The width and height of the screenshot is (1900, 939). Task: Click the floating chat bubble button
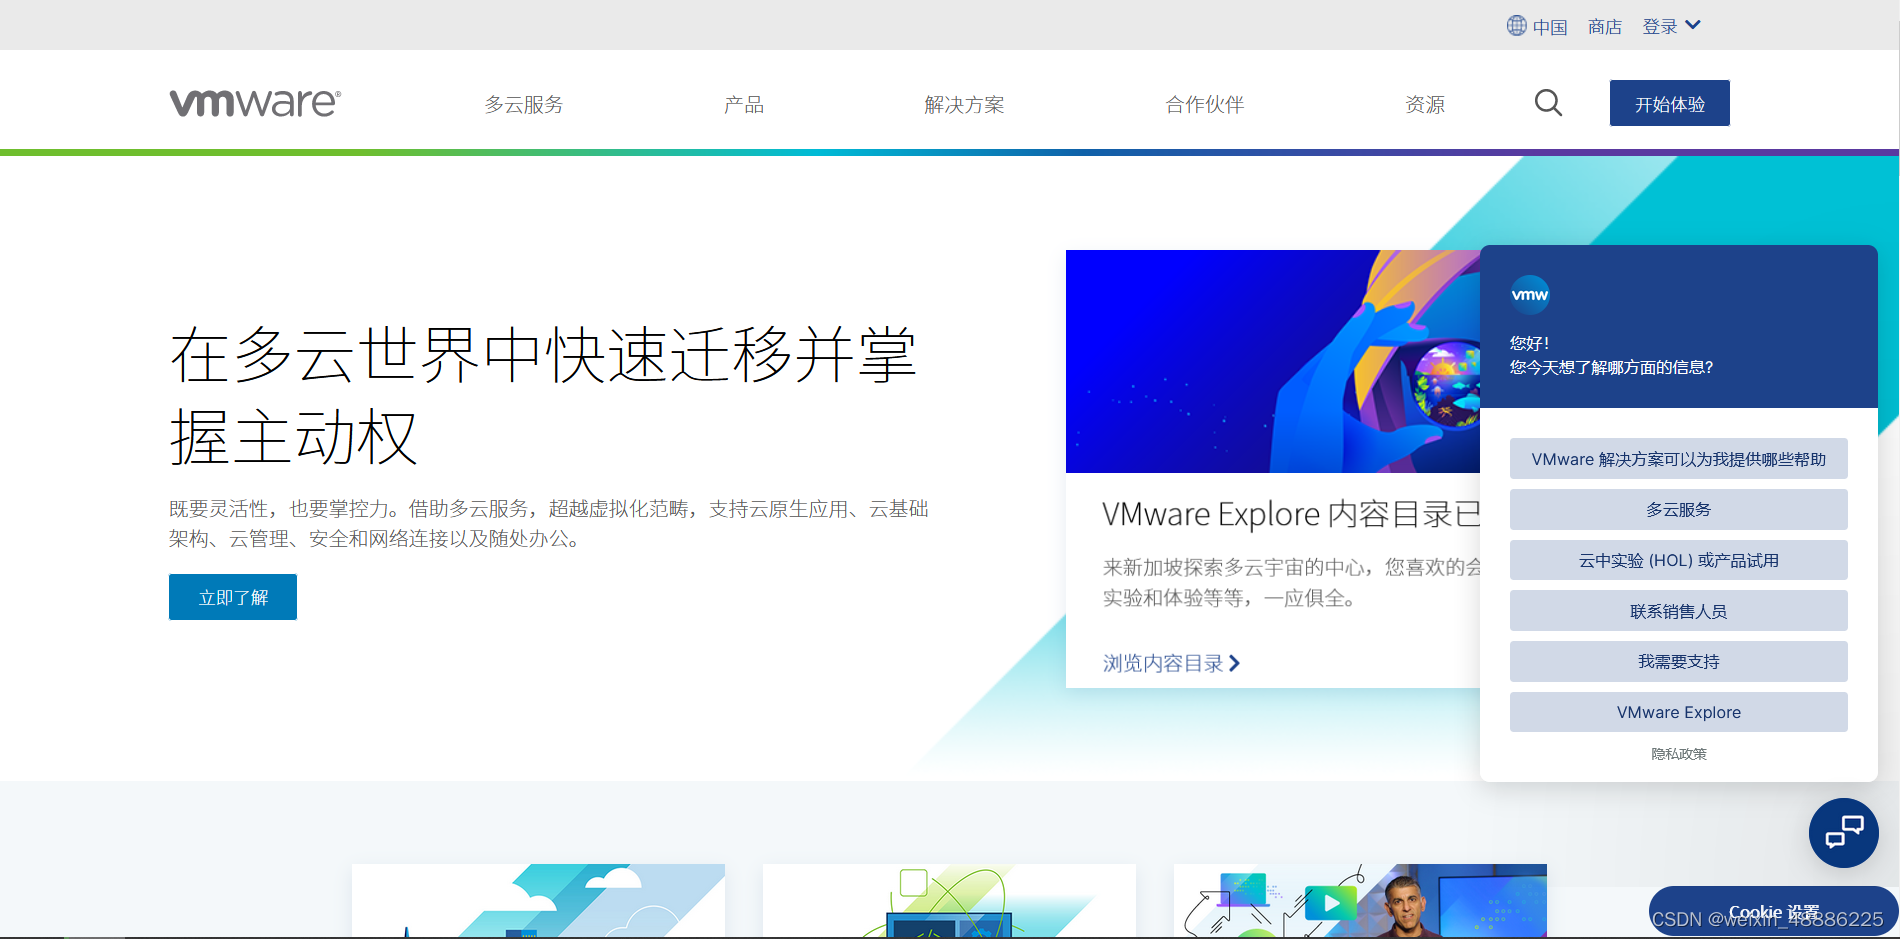click(x=1843, y=832)
